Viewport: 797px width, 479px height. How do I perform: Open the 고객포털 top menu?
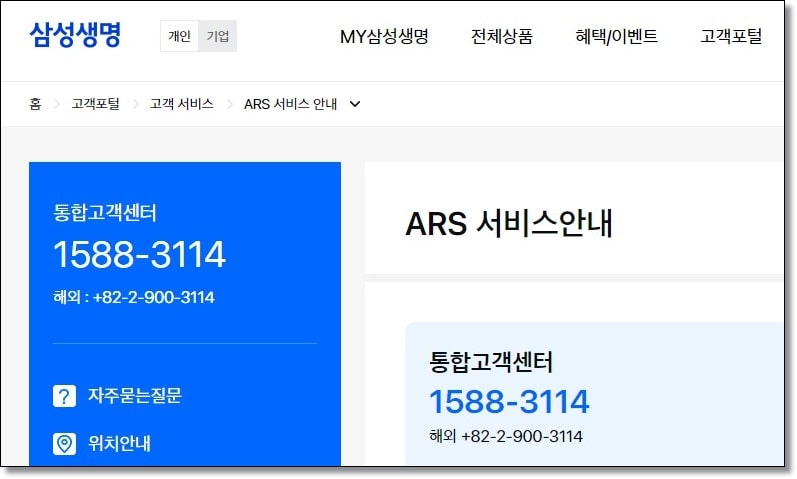731,36
